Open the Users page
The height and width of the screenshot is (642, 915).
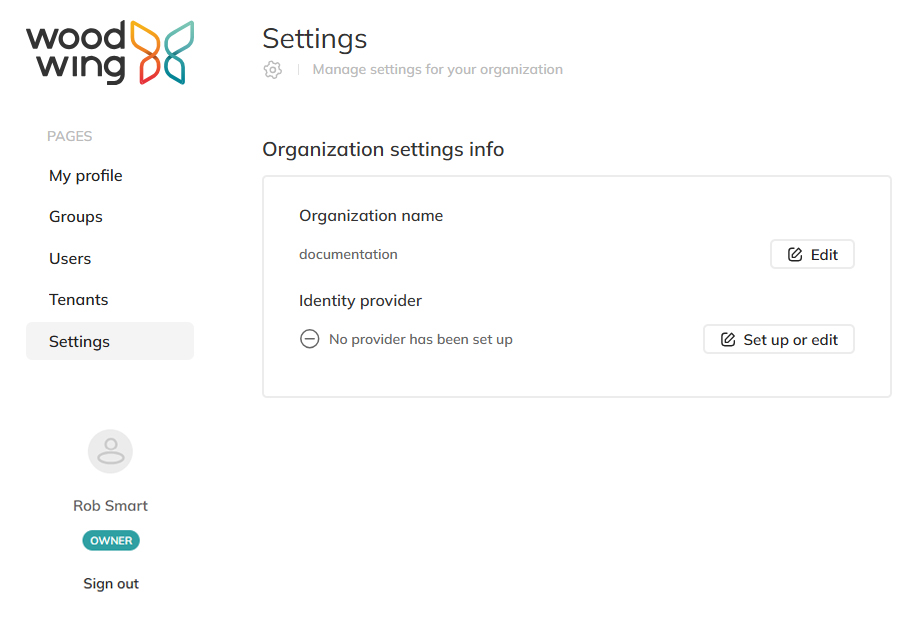pyautogui.click(x=70, y=259)
